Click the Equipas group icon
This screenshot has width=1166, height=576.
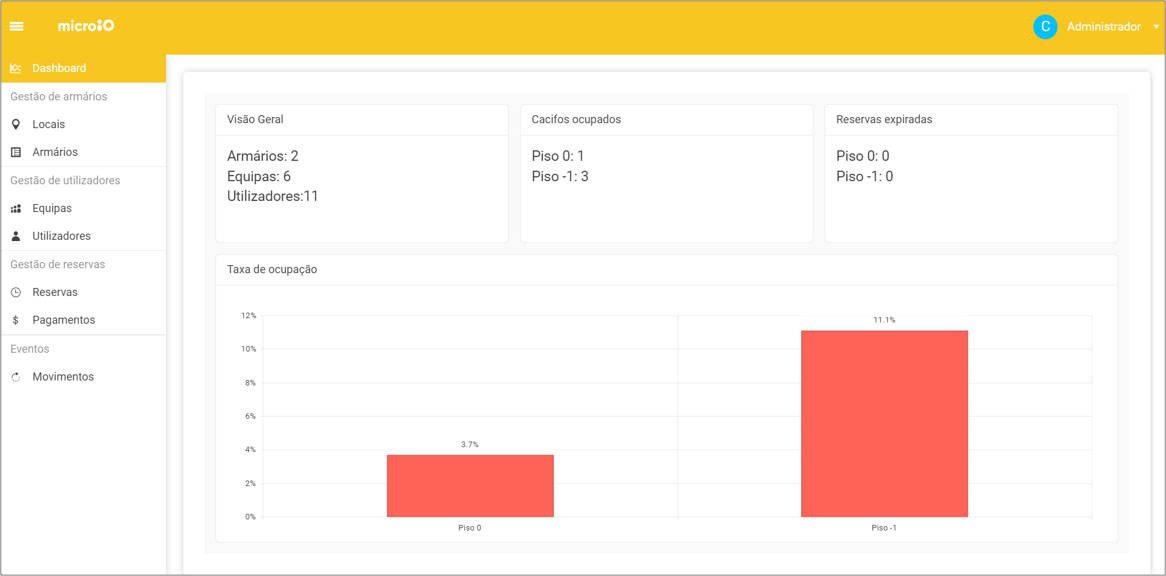tap(16, 208)
